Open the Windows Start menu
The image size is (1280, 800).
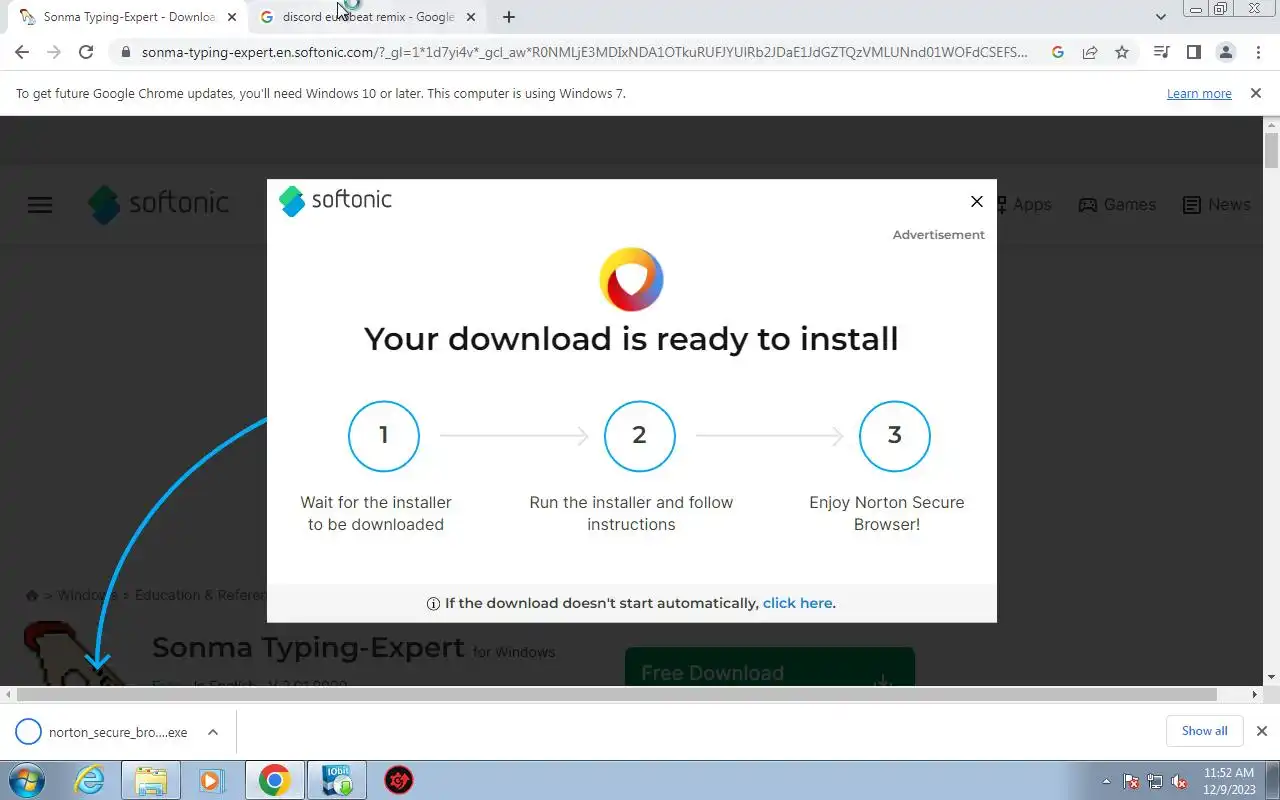click(x=27, y=780)
